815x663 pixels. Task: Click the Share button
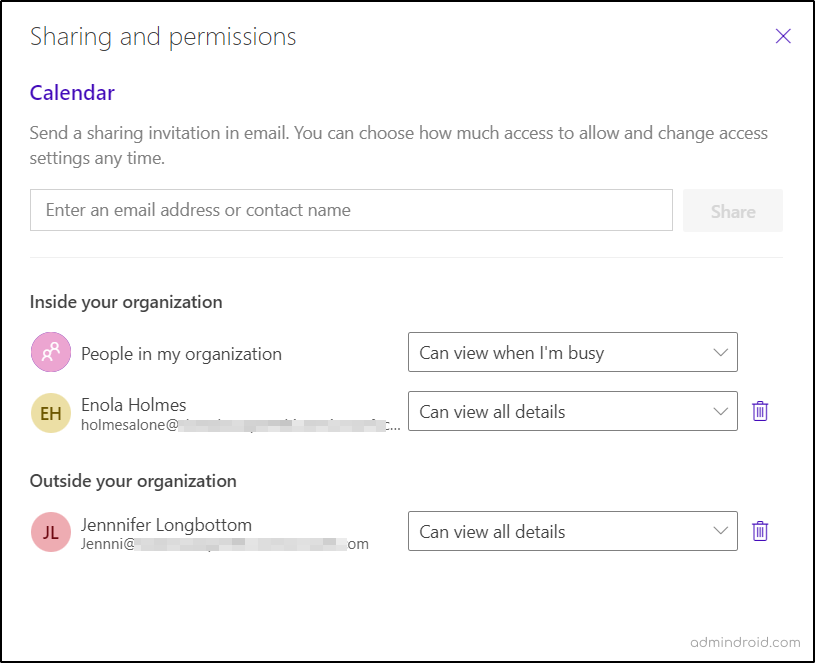732,210
